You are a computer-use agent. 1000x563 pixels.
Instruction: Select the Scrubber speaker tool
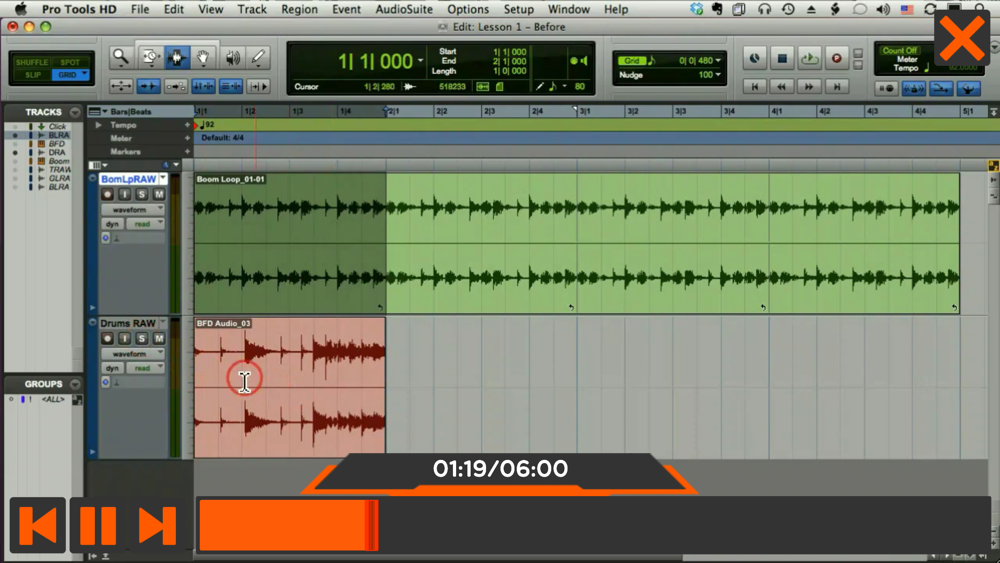232,57
